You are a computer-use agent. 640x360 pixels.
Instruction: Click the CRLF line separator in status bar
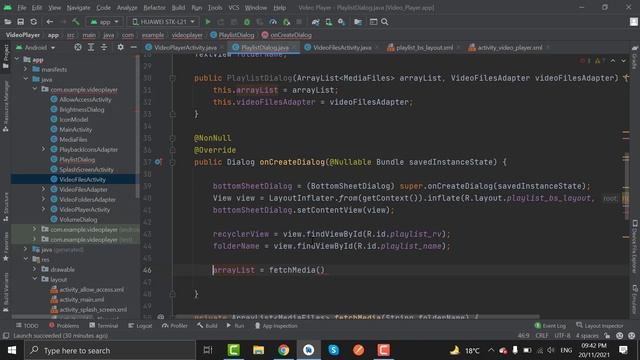pos(542,336)
